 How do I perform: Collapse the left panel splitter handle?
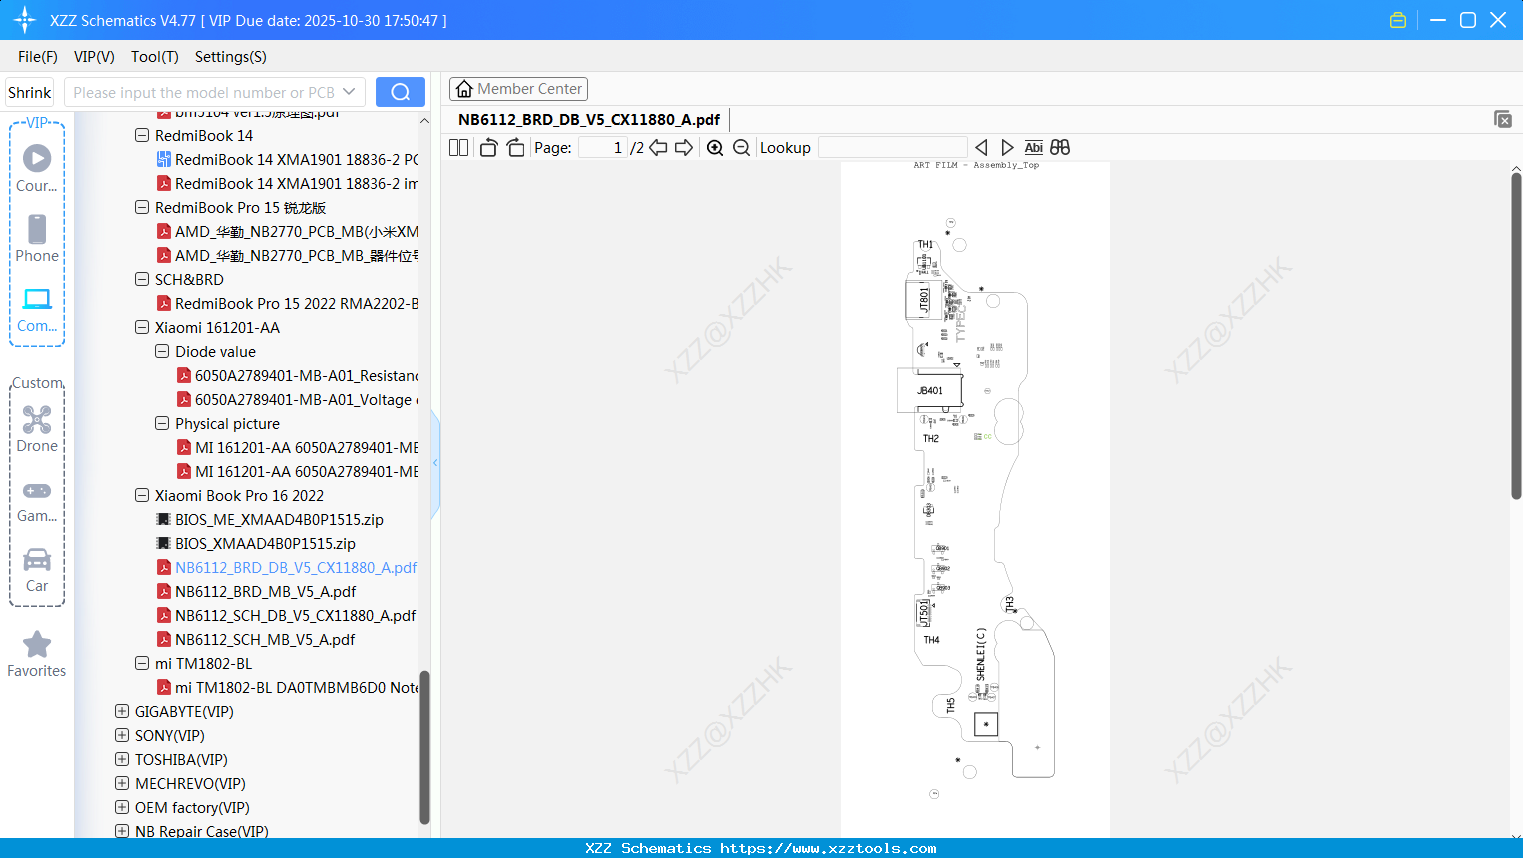(x=435, y=463)
